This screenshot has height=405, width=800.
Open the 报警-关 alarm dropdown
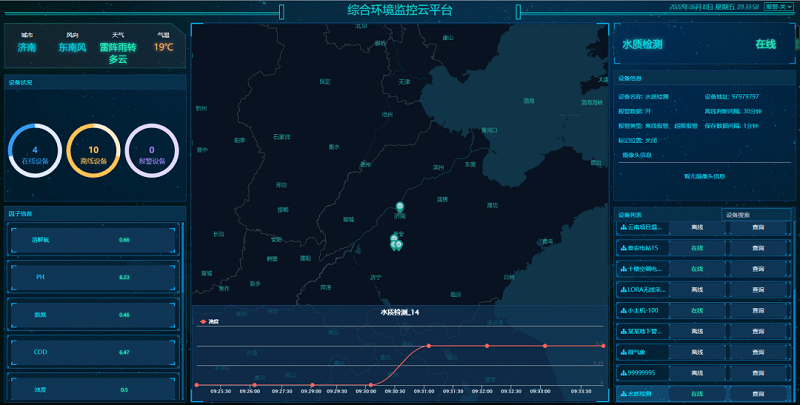[x=778, y=6]
